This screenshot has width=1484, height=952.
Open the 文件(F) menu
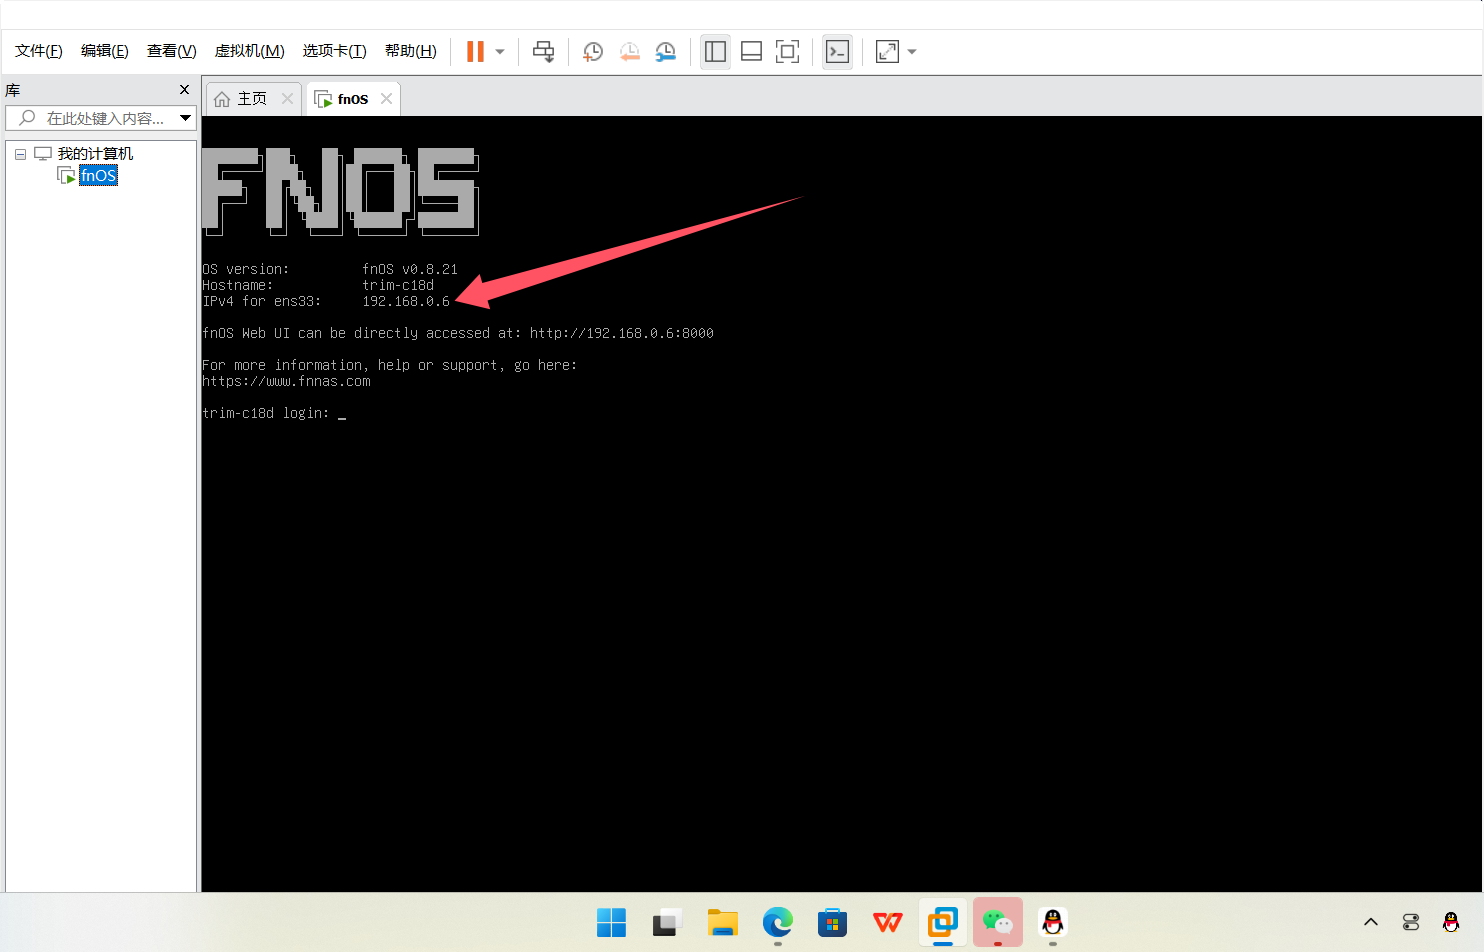coord(39,51)
